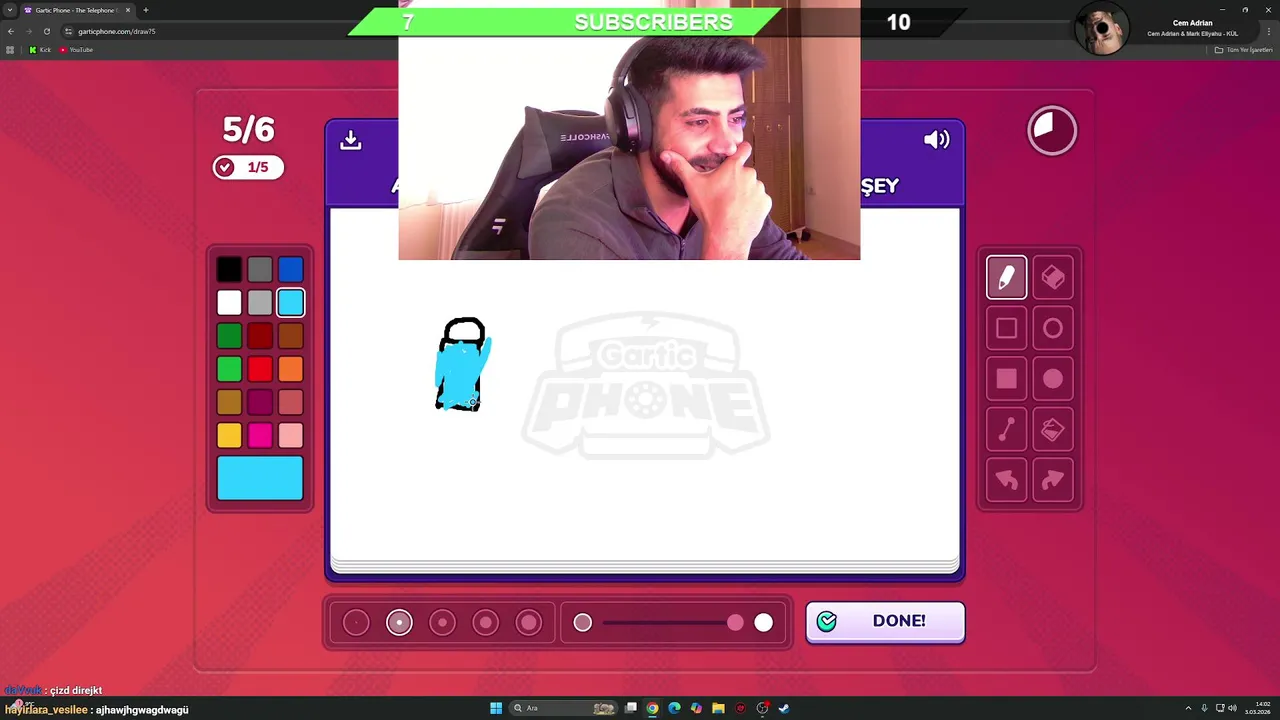Select the Pencil drawing tool
The width and height of the screenshot is (1280, 720).
click(1006, 277)
